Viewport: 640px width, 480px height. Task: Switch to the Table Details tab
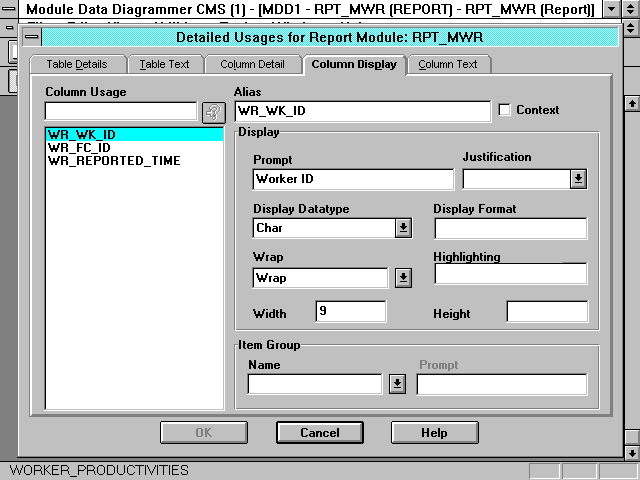(77, 64)
